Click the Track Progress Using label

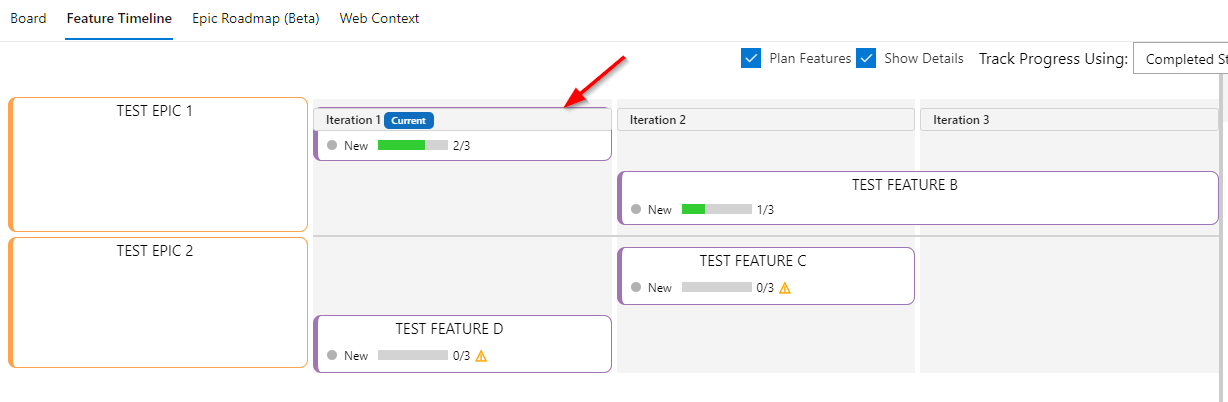[x=1053, y=59]
